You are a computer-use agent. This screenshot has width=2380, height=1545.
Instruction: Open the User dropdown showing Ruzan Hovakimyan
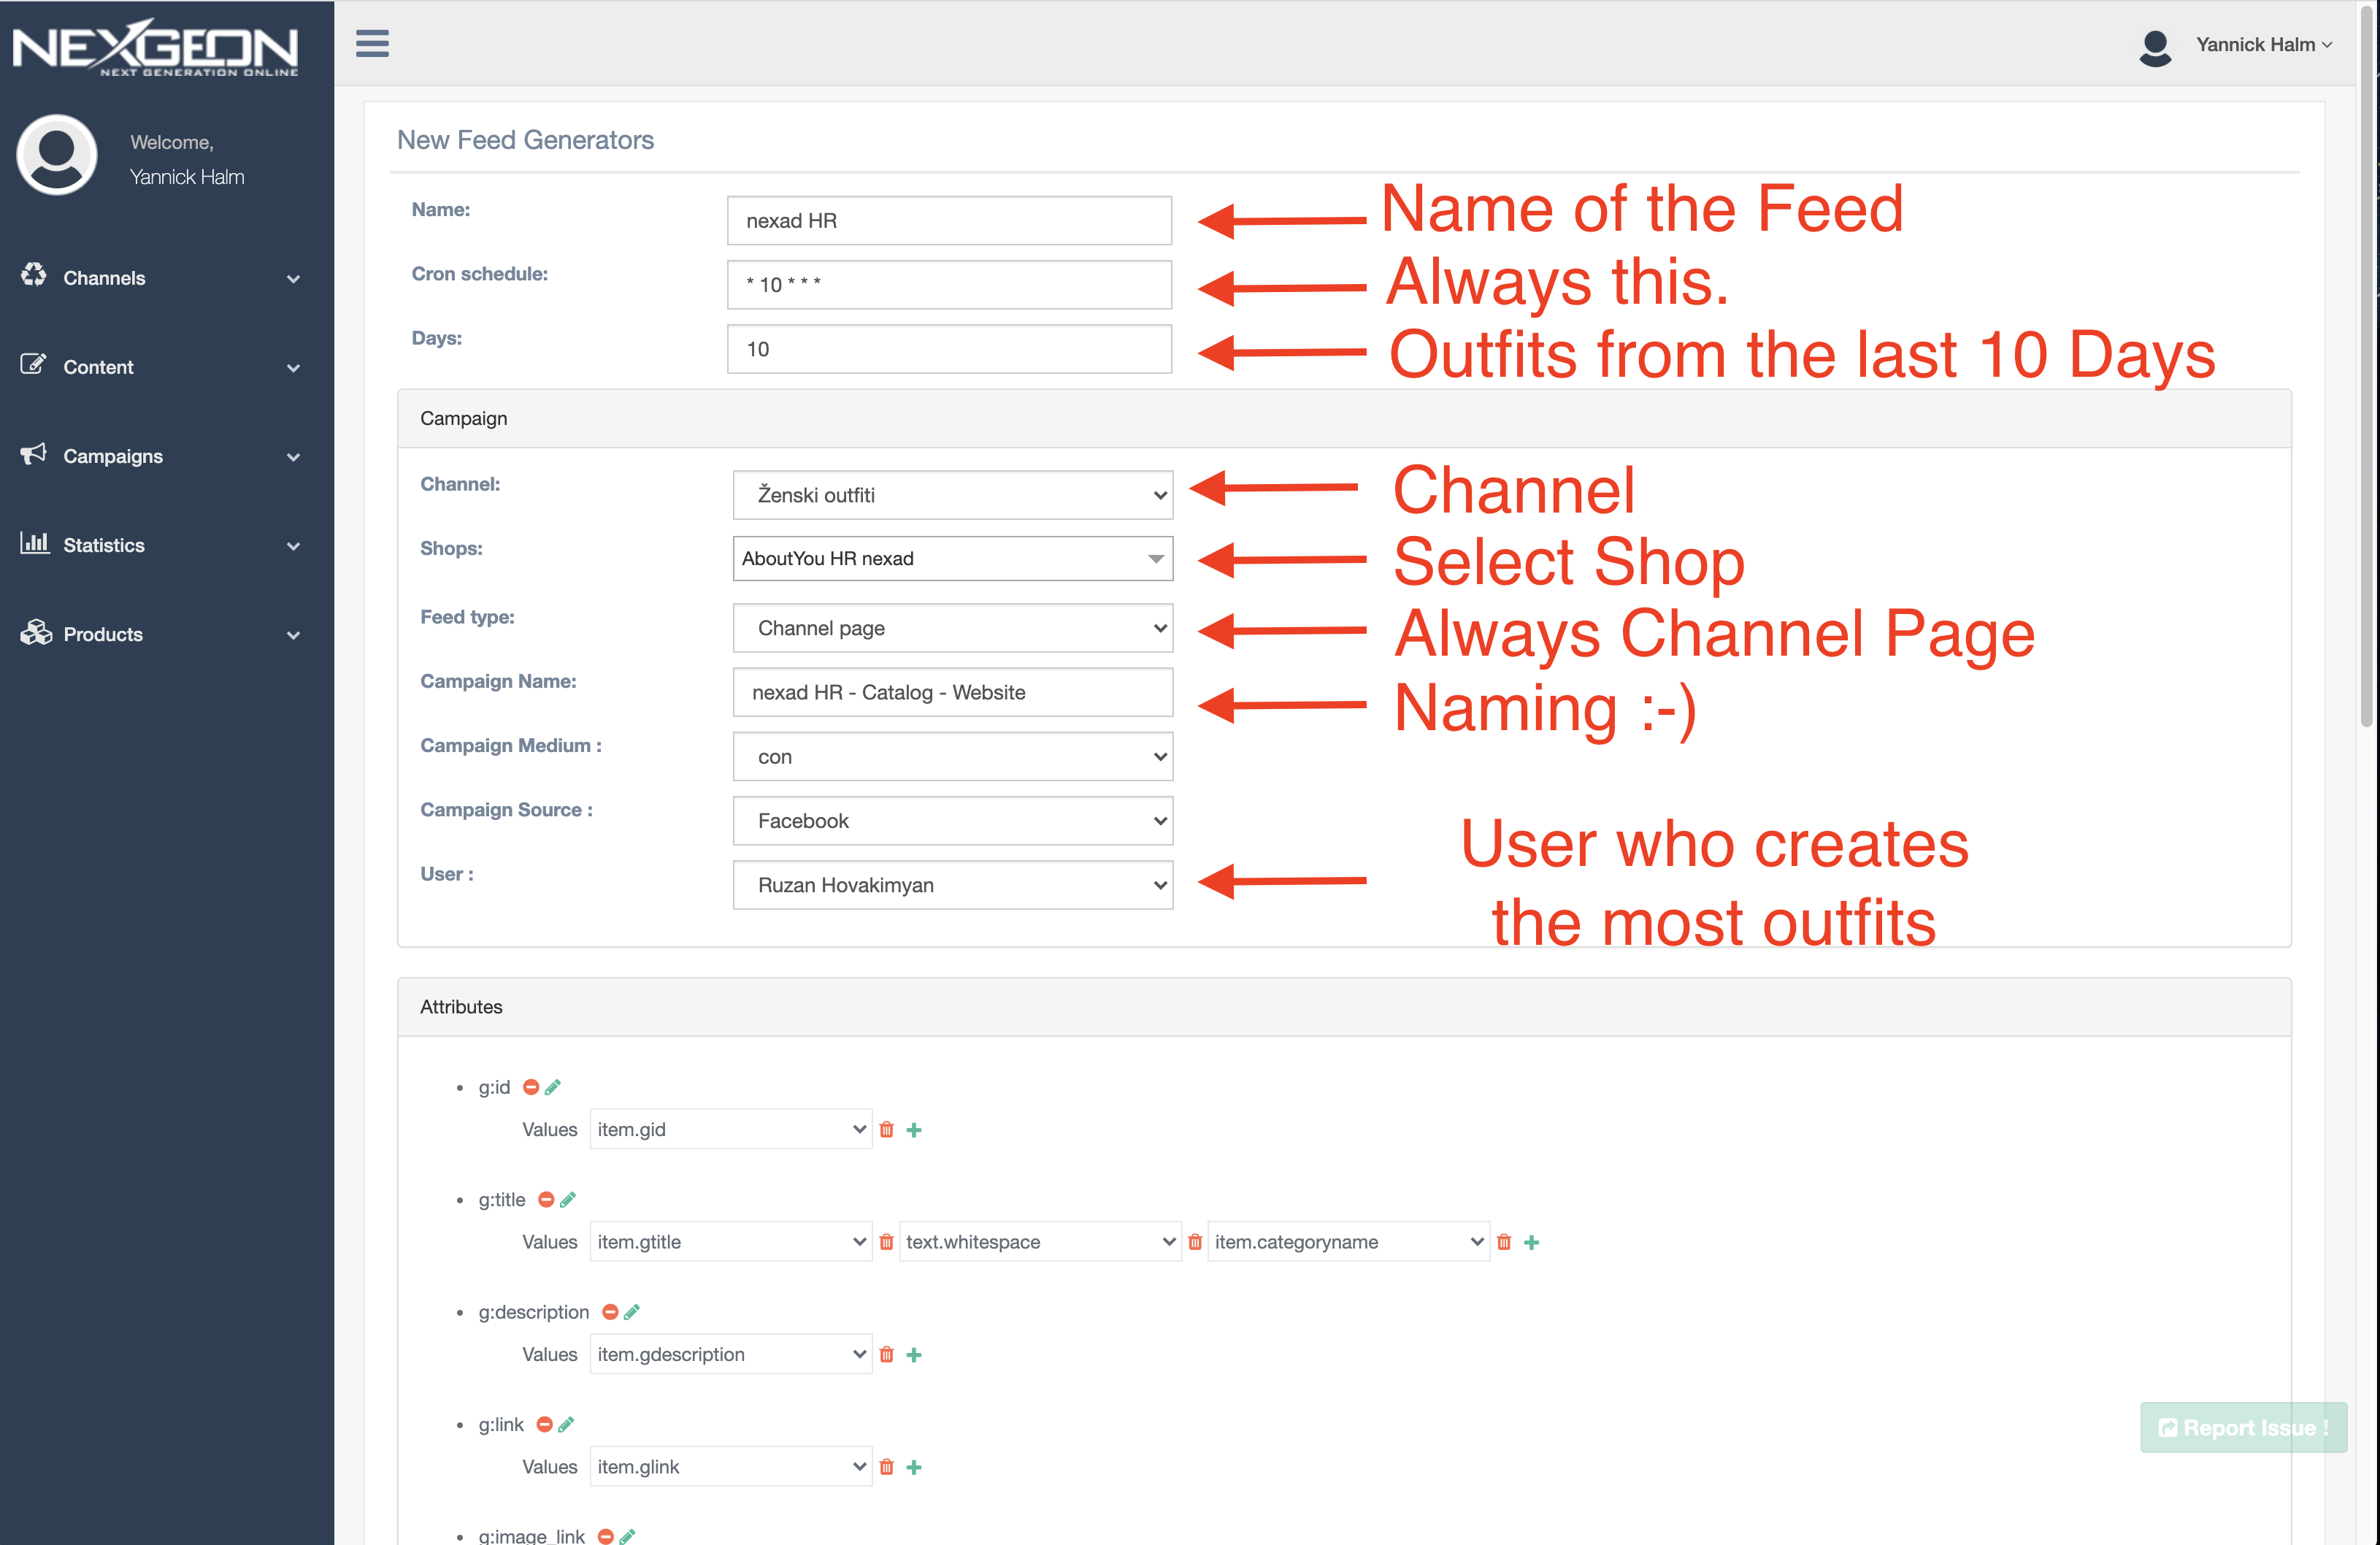point(951,884)
